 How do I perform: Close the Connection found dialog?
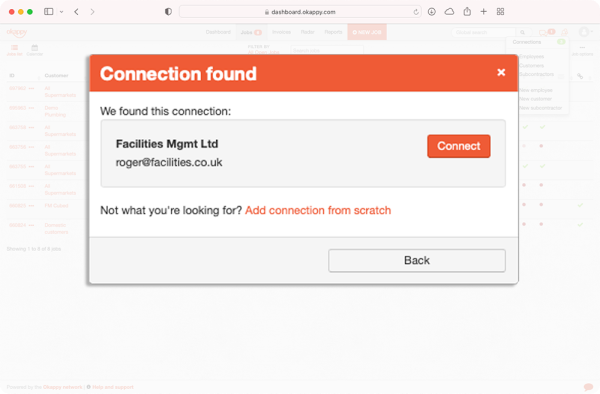[501, 72]
